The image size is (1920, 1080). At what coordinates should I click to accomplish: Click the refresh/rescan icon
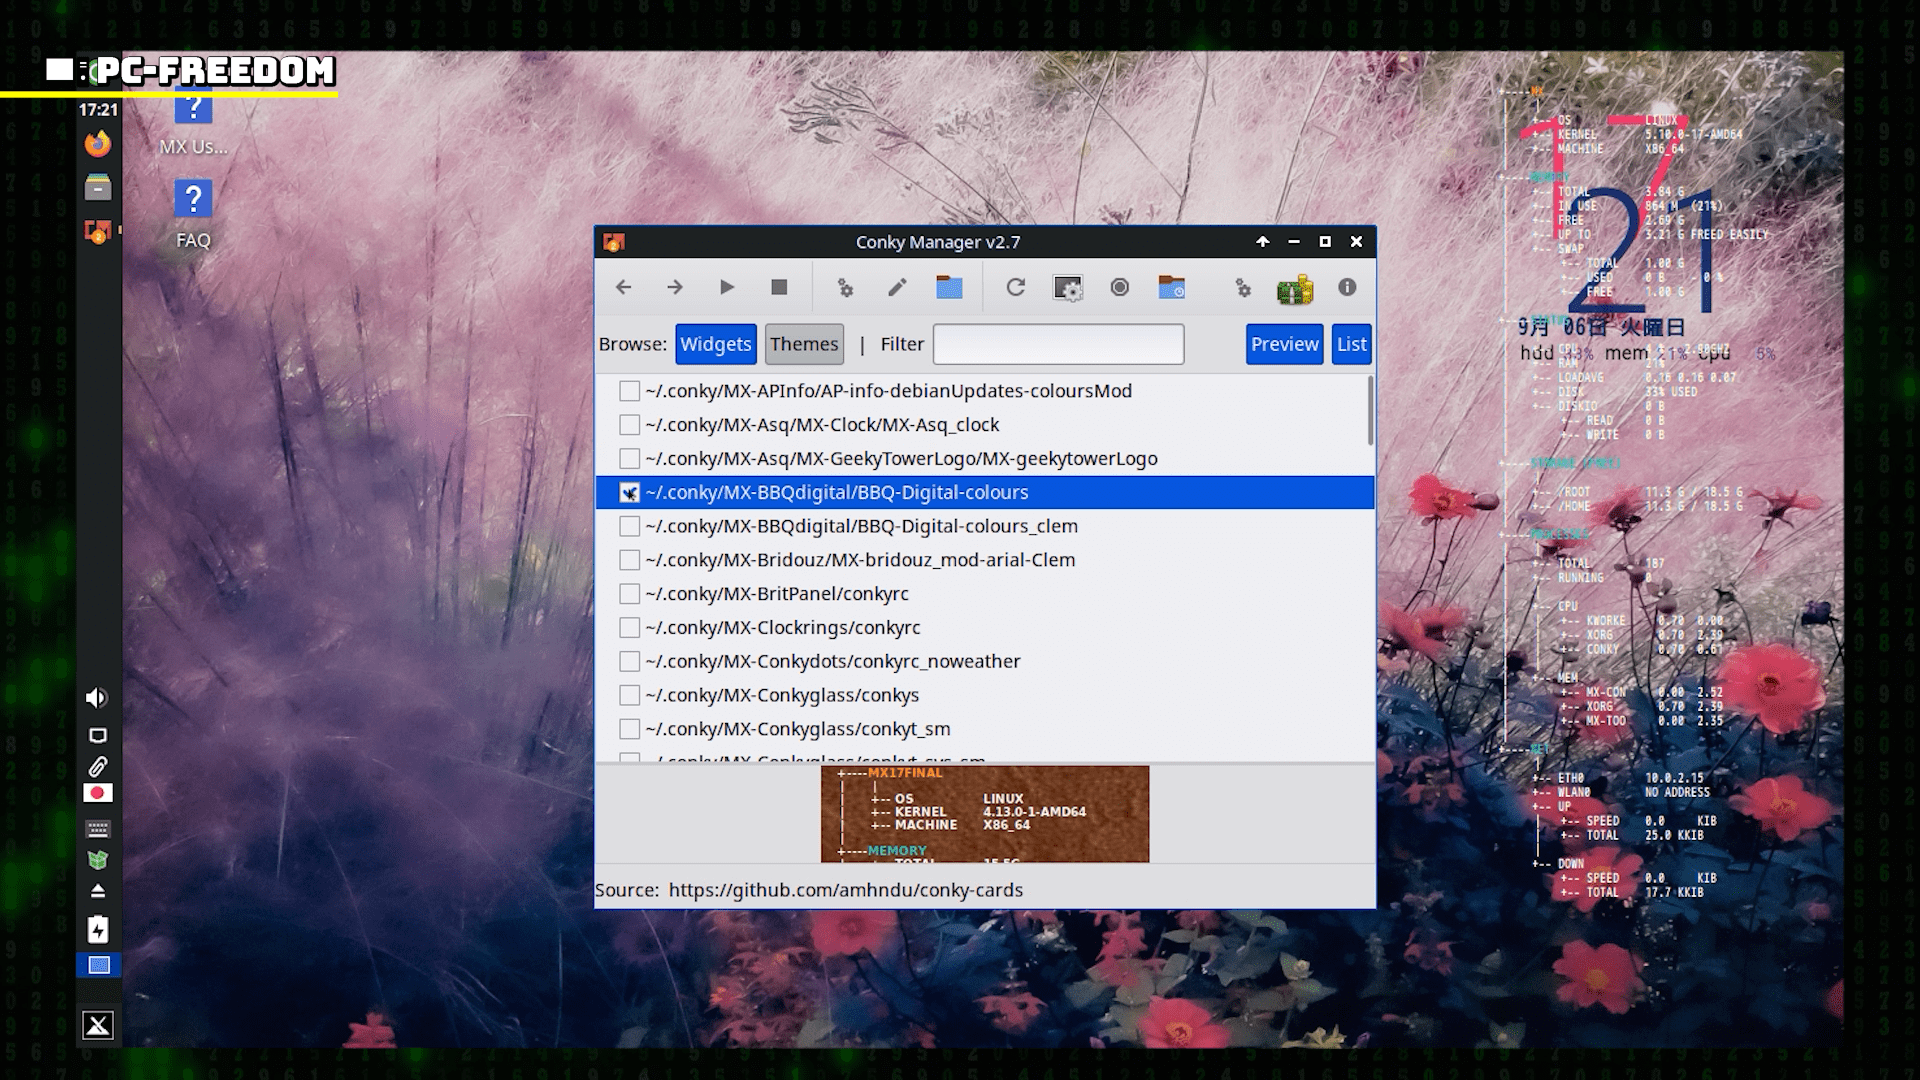tap(1015, 288)
